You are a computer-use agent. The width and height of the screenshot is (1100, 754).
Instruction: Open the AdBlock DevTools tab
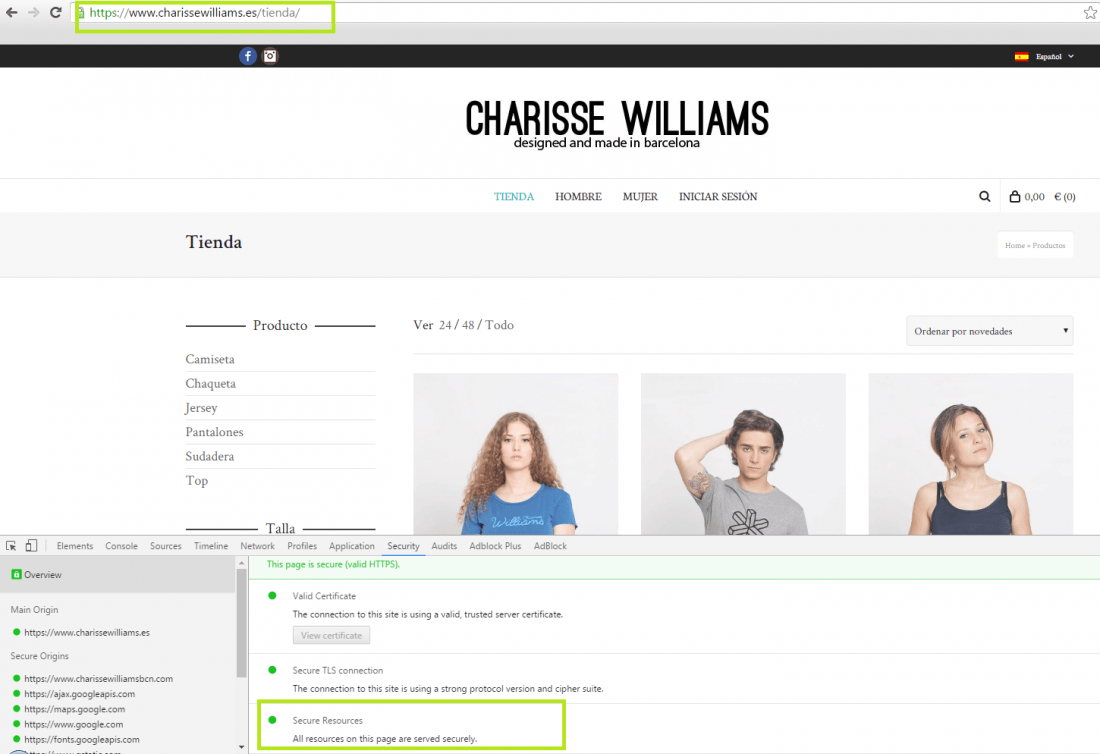click(x=550, y=546)
